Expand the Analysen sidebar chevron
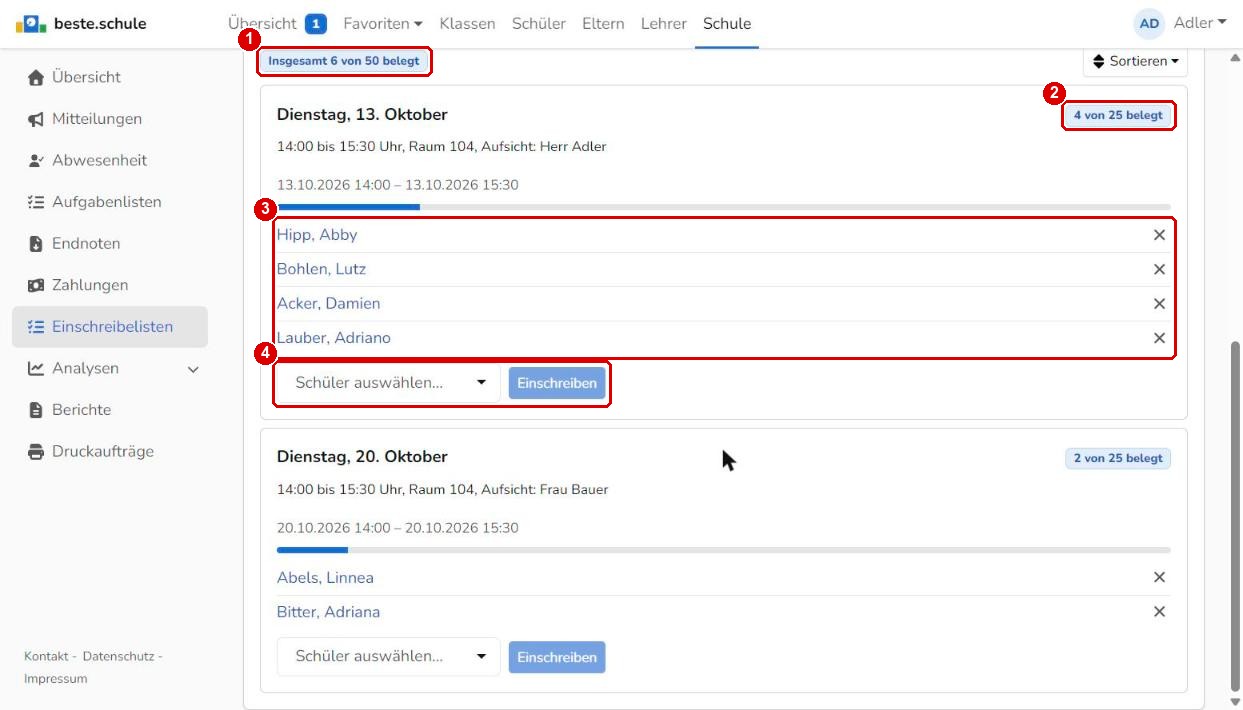The image size is (1243, 710). pos(193,369)
